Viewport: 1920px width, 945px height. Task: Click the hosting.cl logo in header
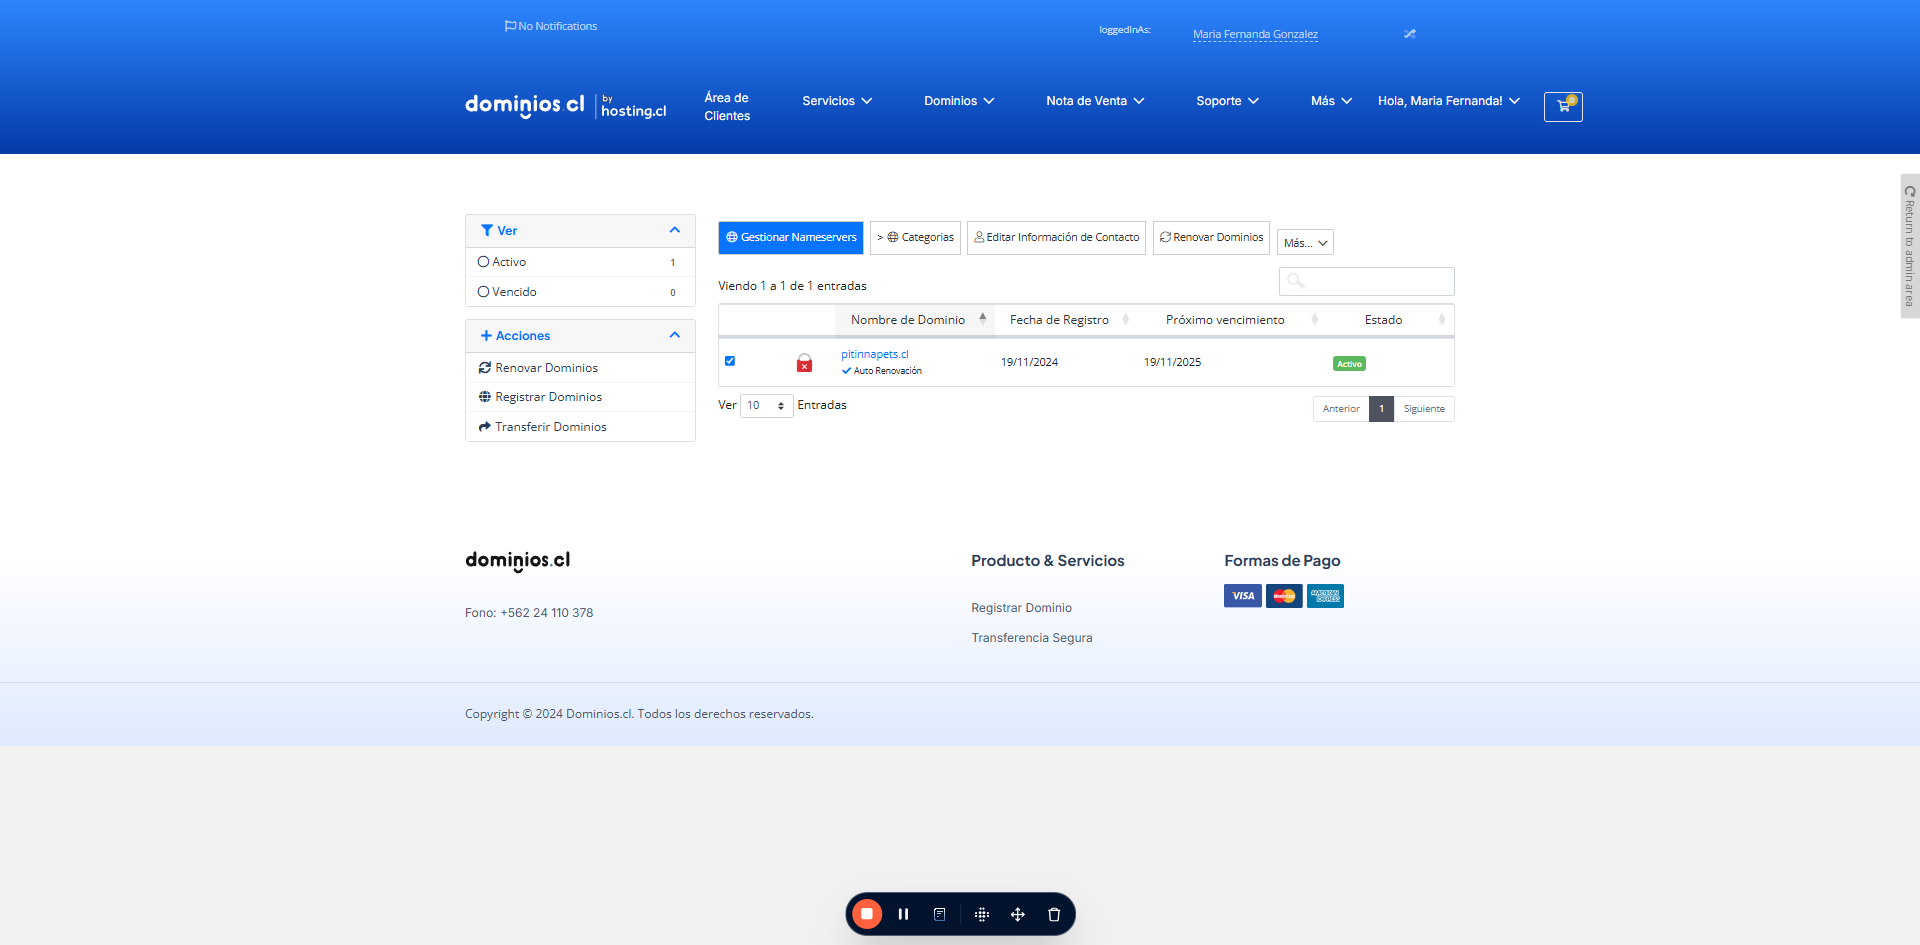[x=633, y=107]
